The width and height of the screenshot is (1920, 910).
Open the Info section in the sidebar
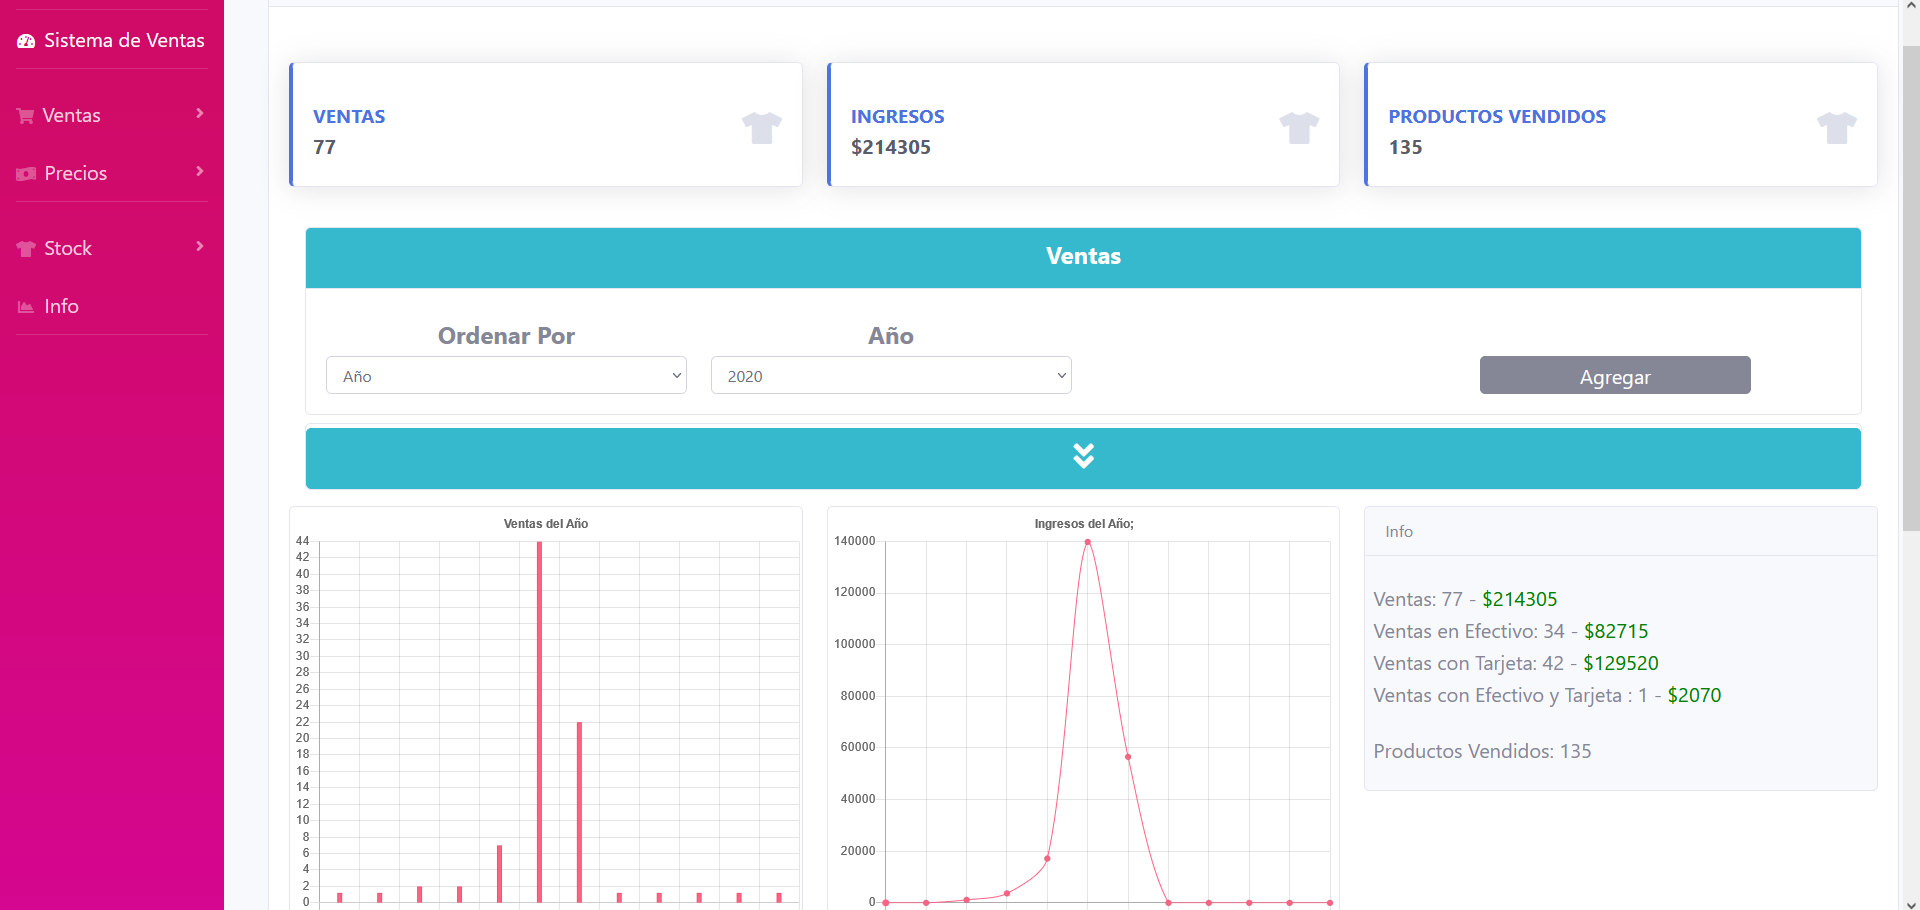pyautogui.click(x=61, y=306)
